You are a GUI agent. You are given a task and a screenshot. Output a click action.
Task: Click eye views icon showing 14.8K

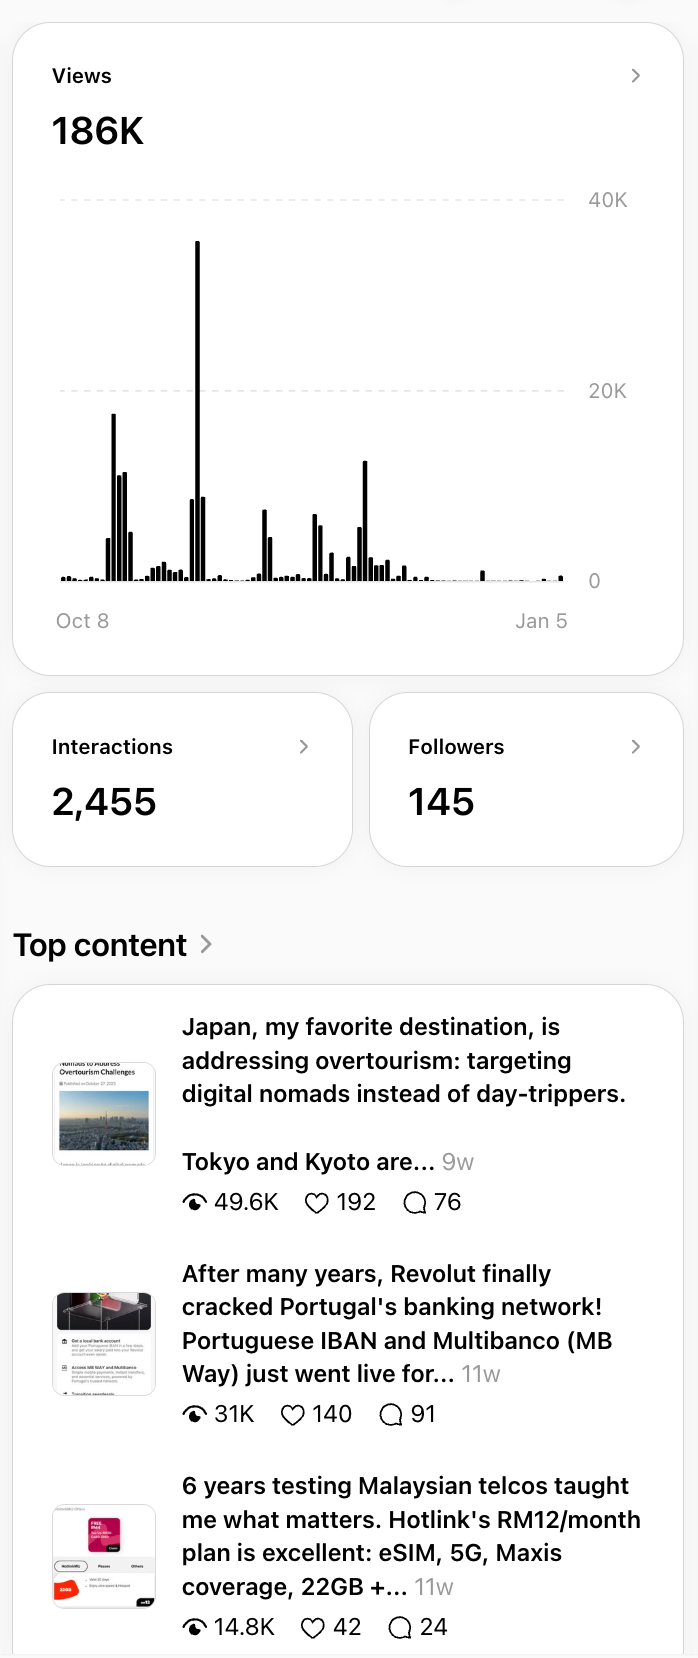click(195, 1628)
